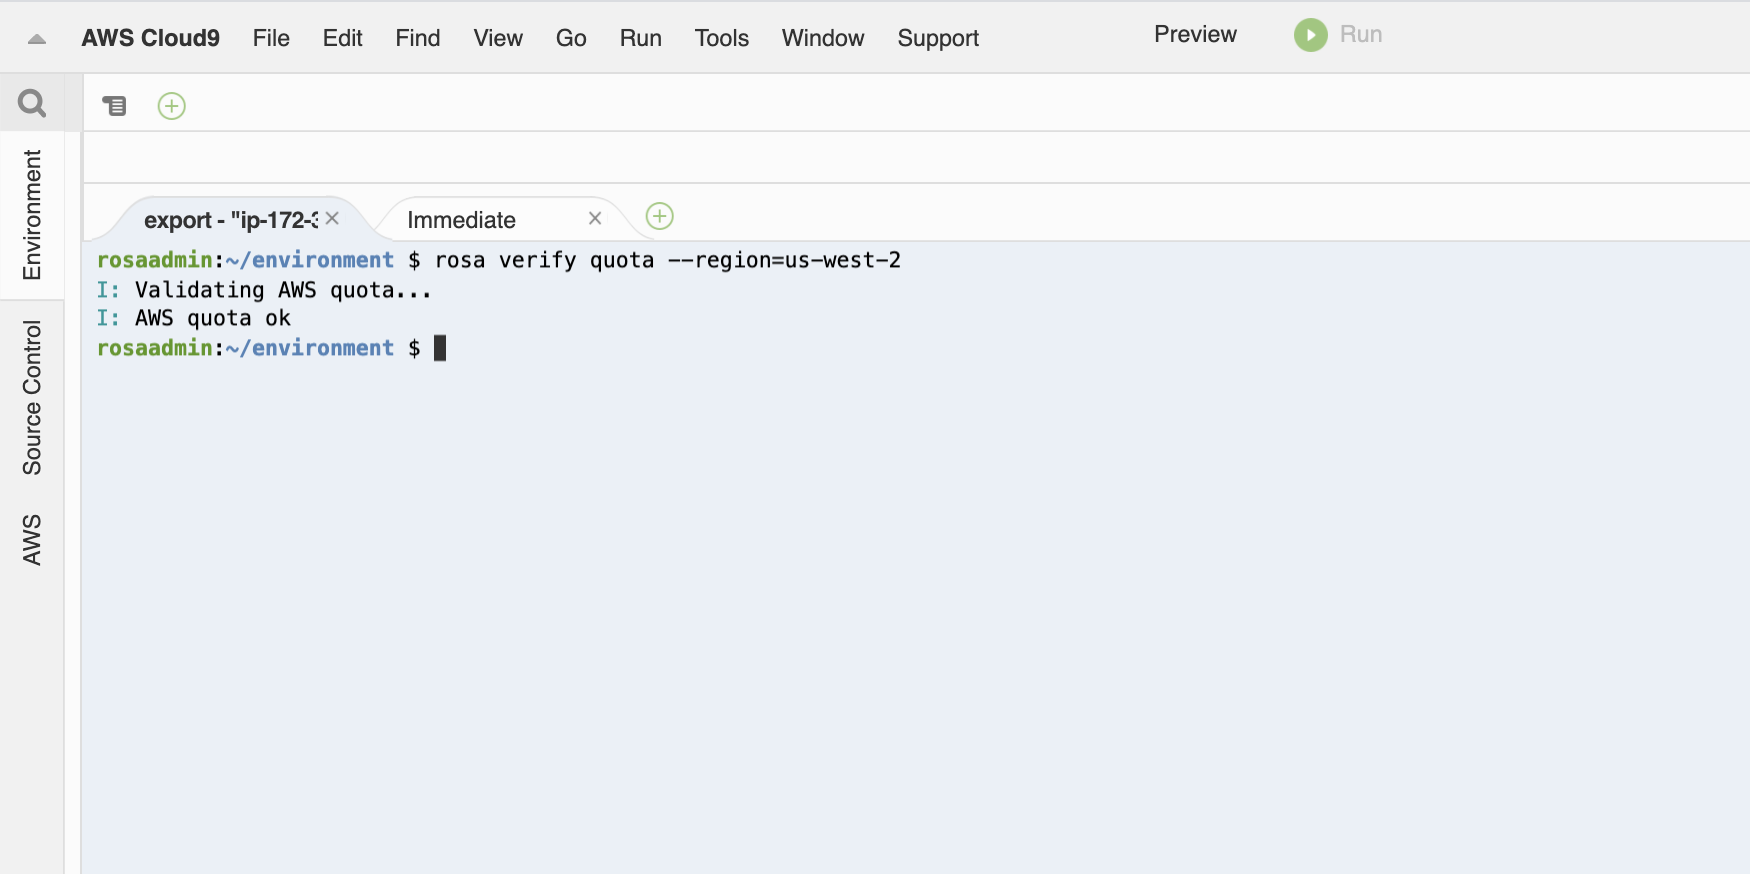This screenshot has width=1750, height=874.
Task: Open the File menu
Action: pyautogui.click(x=271, y=38)
